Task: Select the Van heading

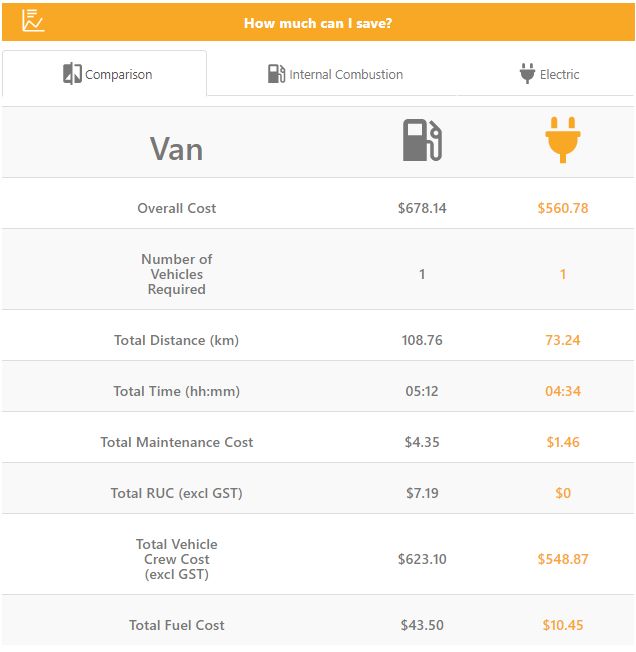Action: [x=177, y=149]
